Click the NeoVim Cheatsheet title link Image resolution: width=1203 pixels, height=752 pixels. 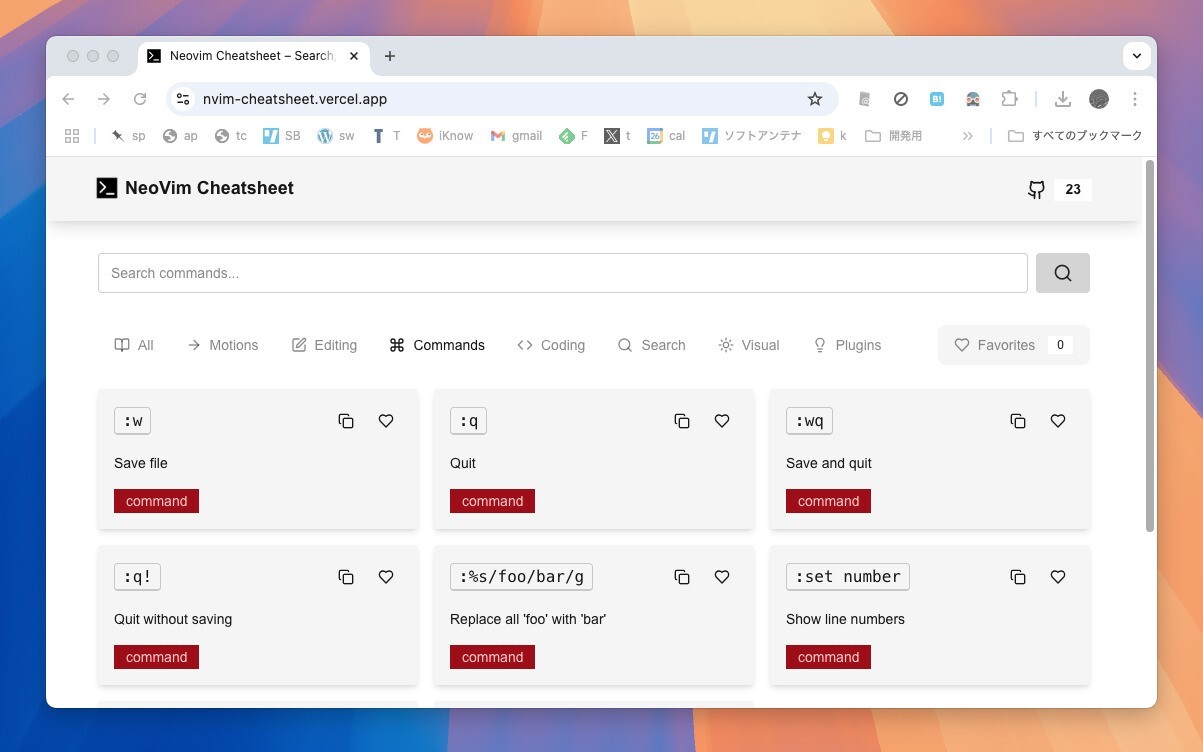[x=209, y=188]
